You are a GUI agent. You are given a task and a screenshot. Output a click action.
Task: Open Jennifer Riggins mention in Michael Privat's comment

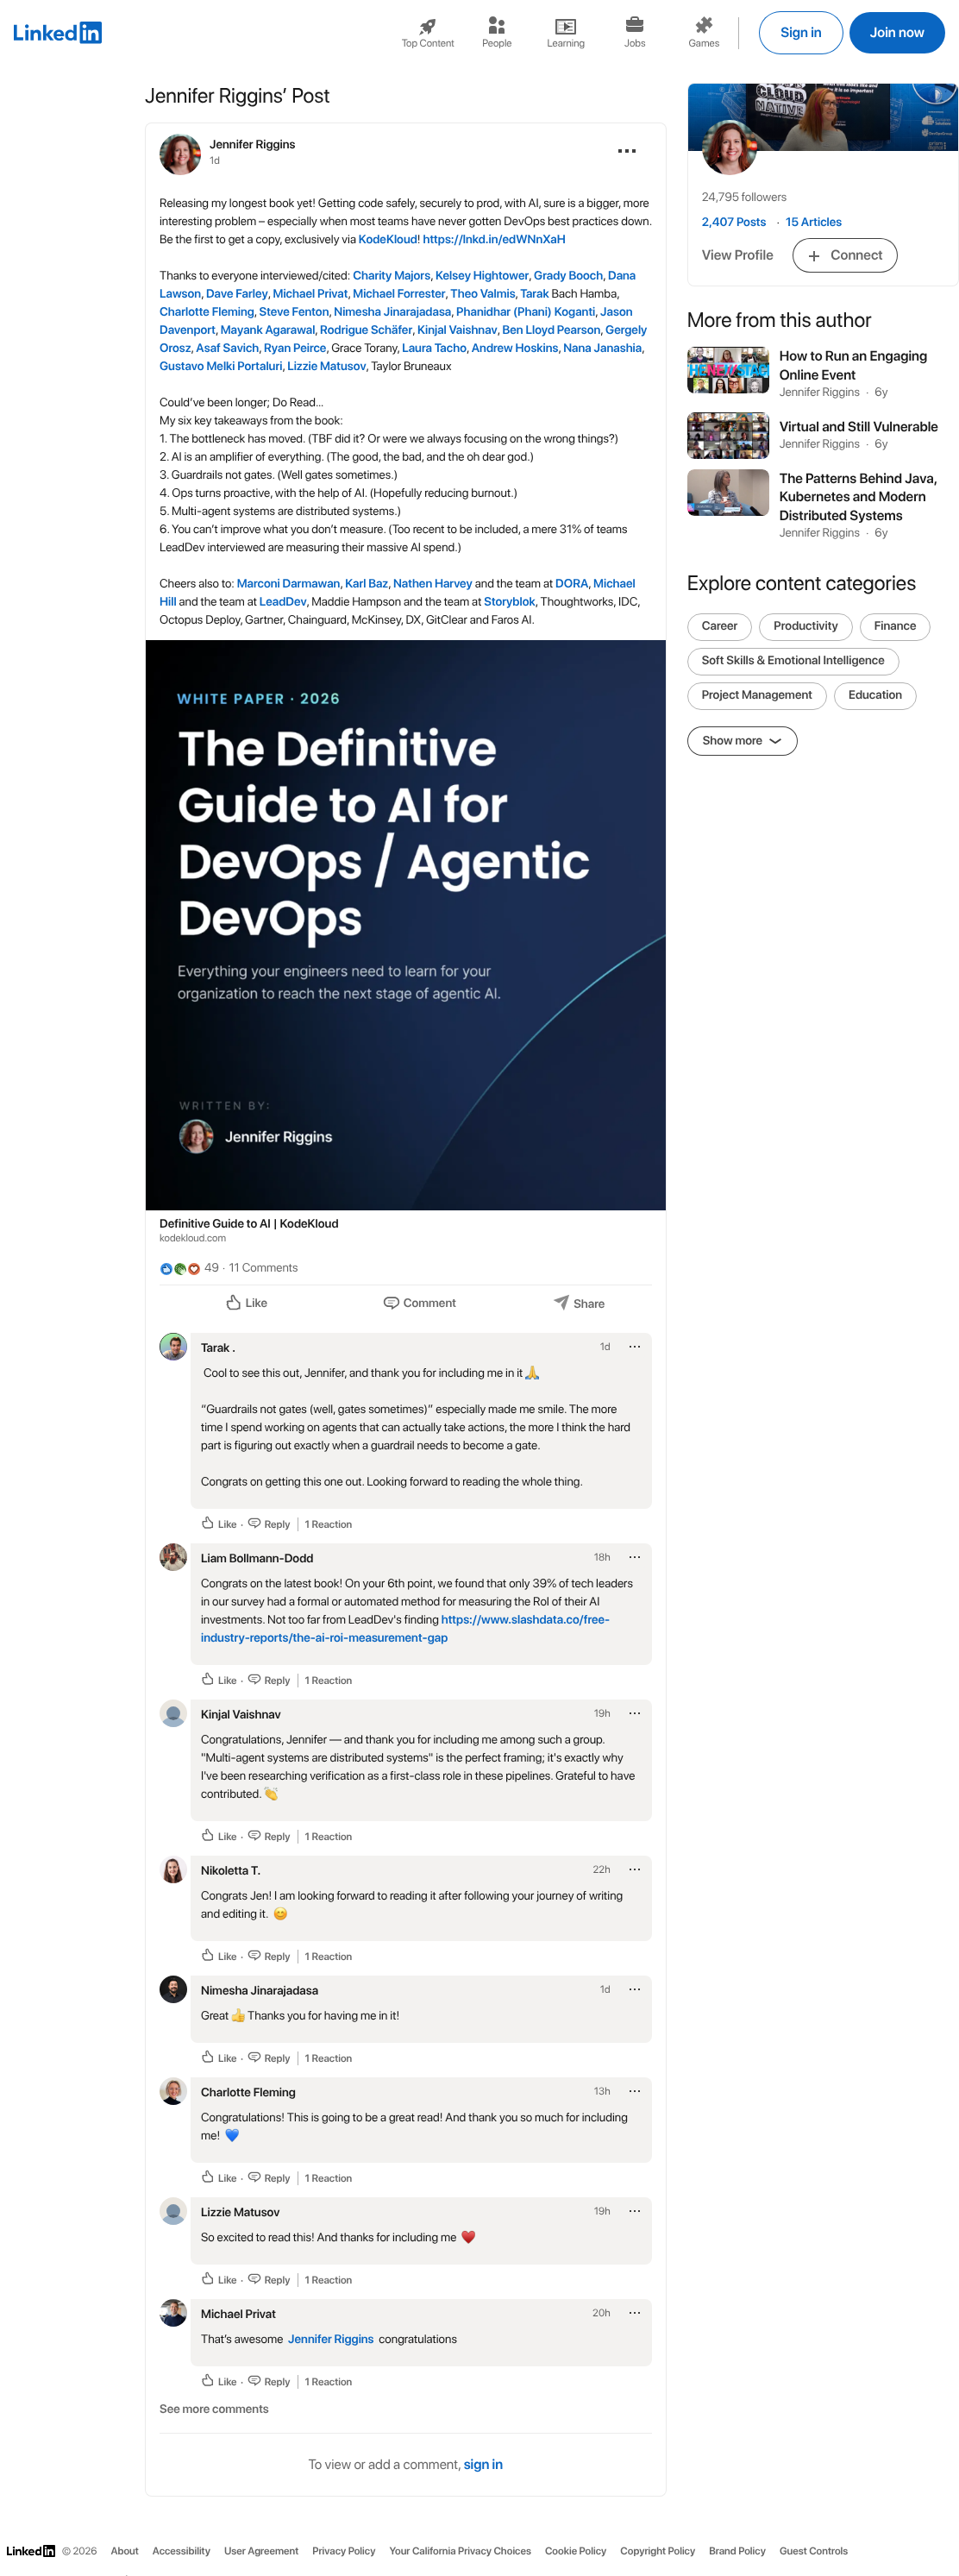coord(330,2339)
